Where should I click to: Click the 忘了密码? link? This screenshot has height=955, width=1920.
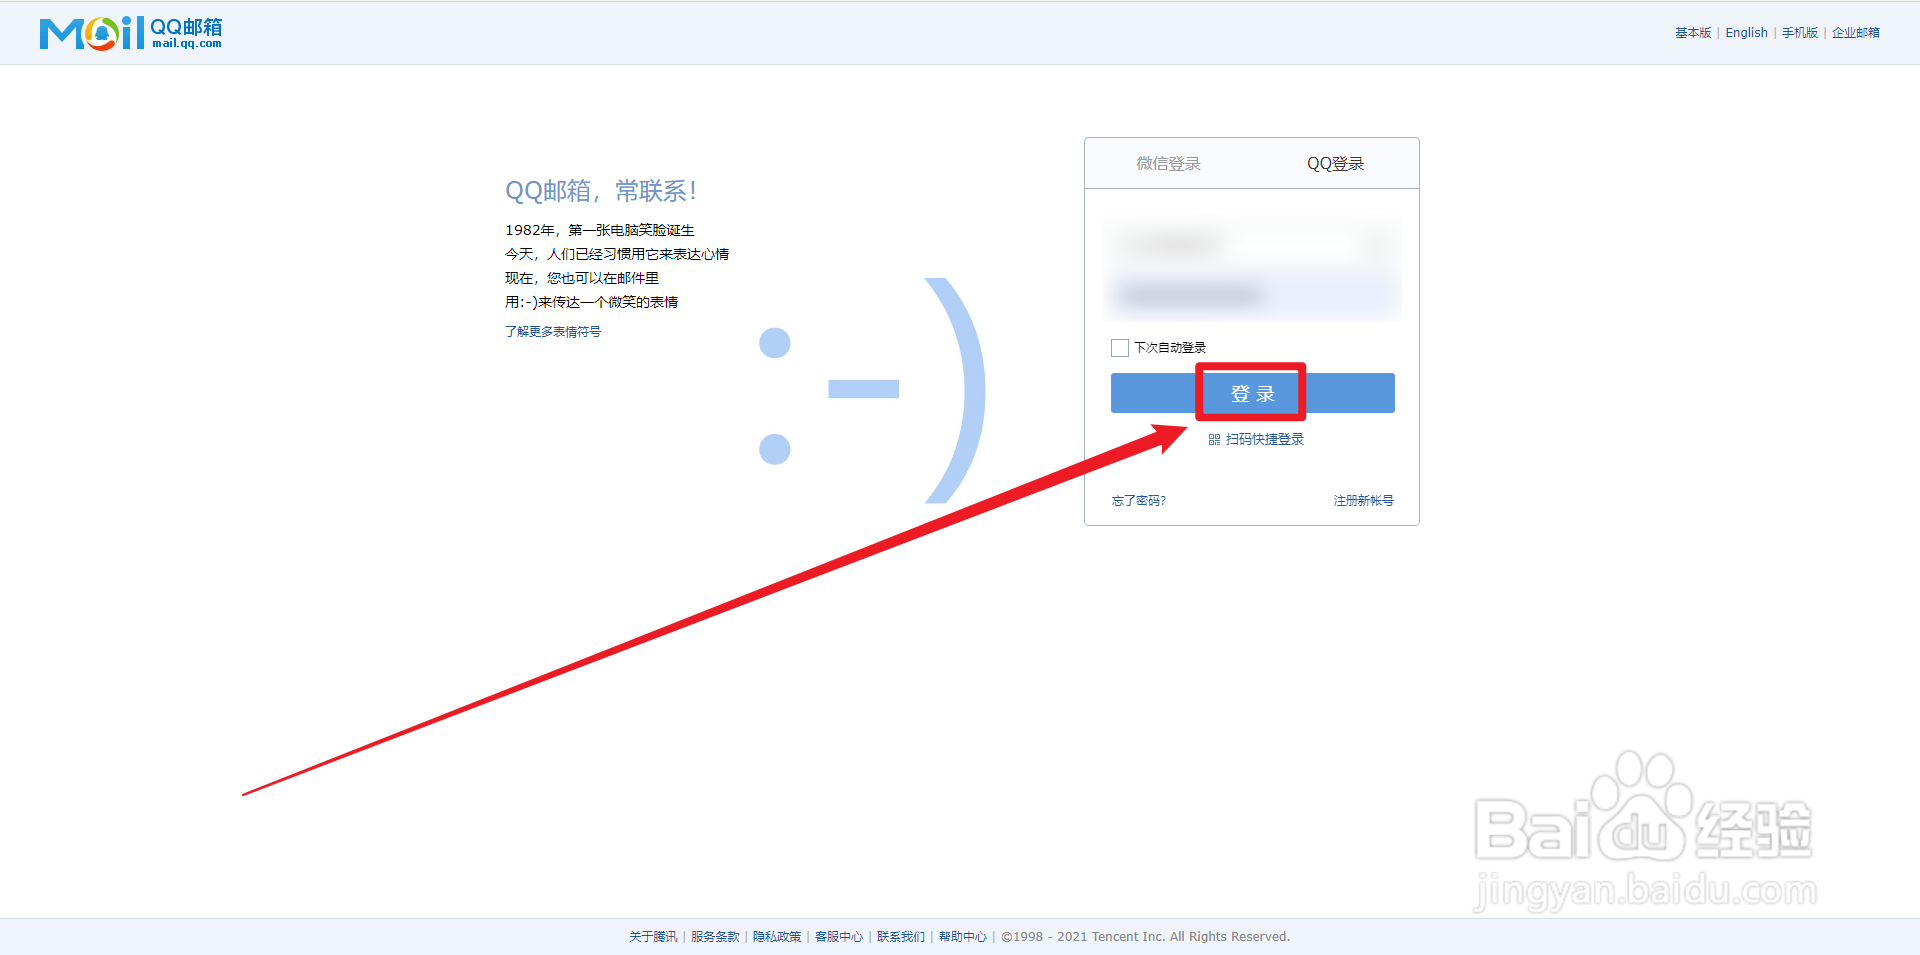1139,501
